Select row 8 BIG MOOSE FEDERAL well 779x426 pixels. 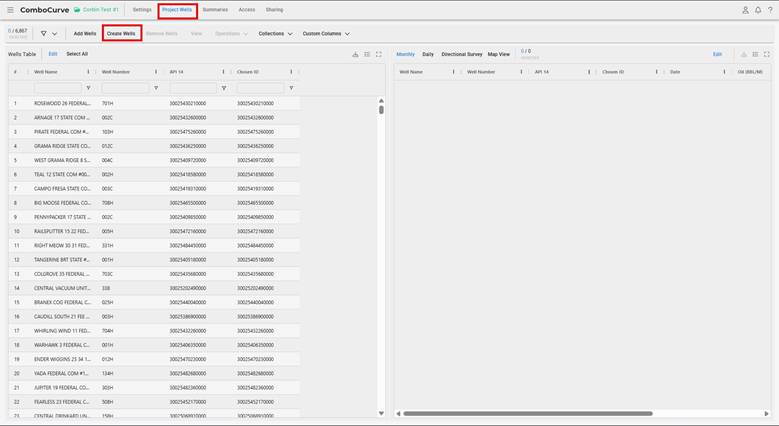[154, 203]
